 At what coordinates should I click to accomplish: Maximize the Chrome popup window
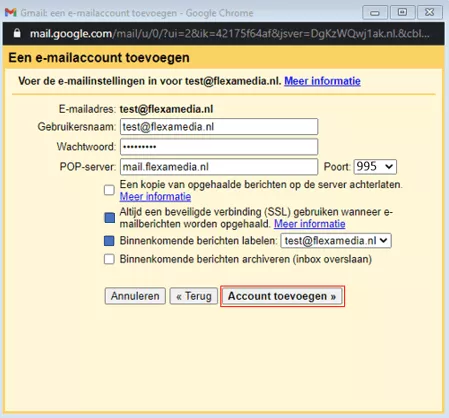402,13
